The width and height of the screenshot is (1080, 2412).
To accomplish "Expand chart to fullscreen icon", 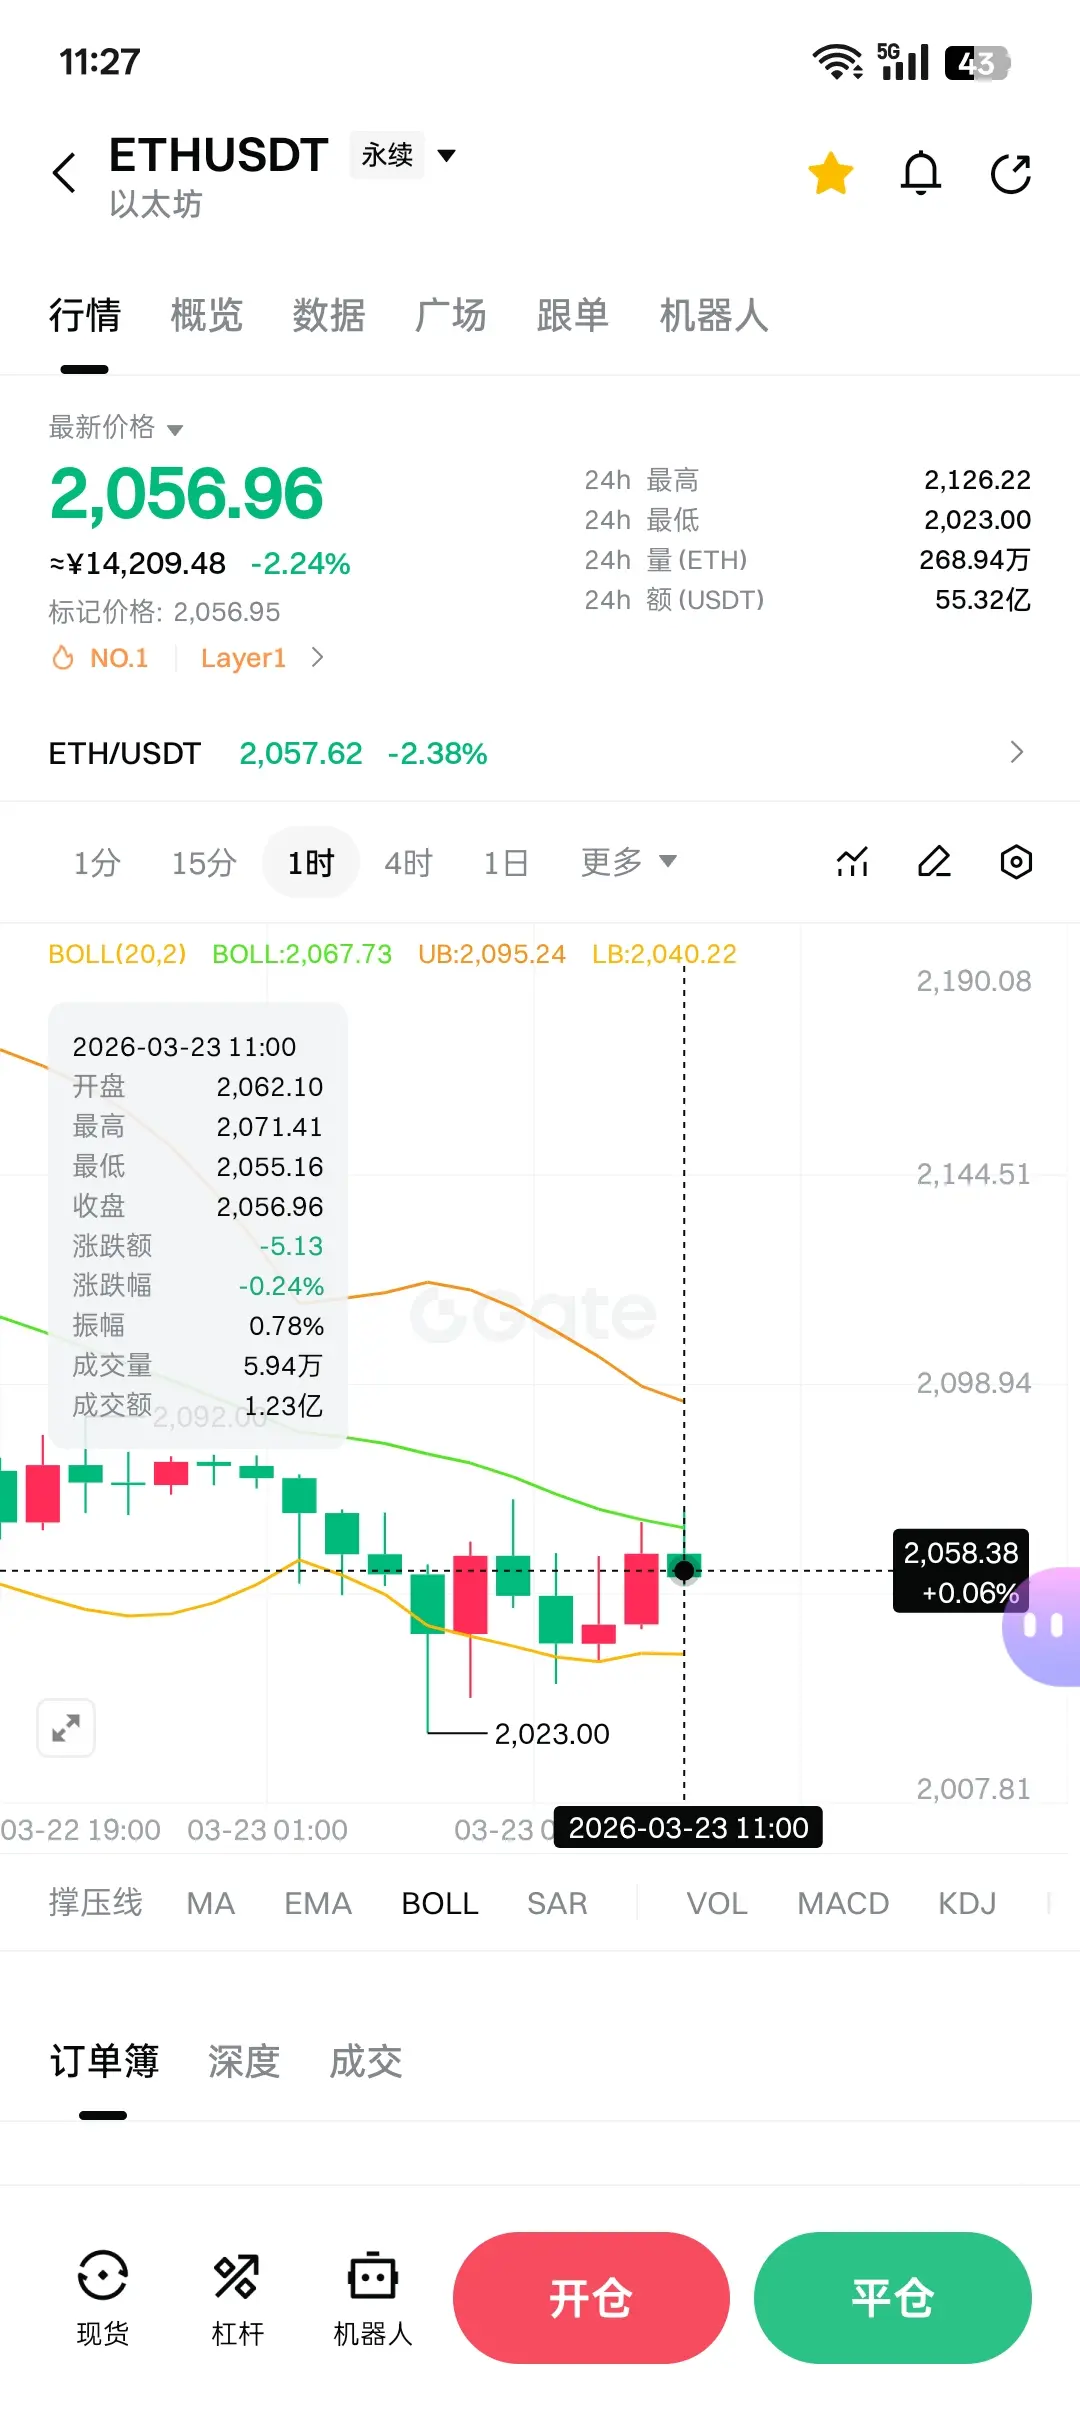I will pyautogui.click(x=66, y=1727).
